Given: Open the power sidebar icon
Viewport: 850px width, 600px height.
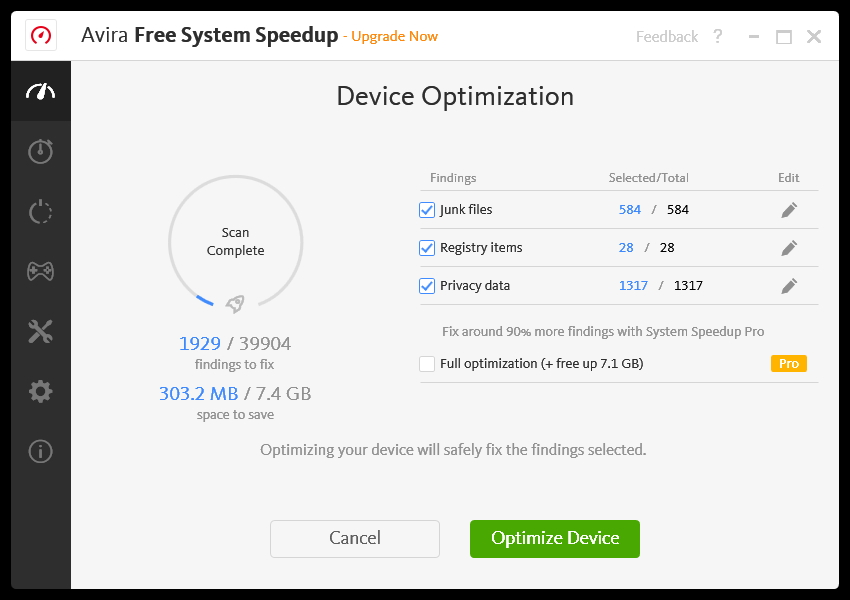Looking at the screenshot, I should [41, 212].
